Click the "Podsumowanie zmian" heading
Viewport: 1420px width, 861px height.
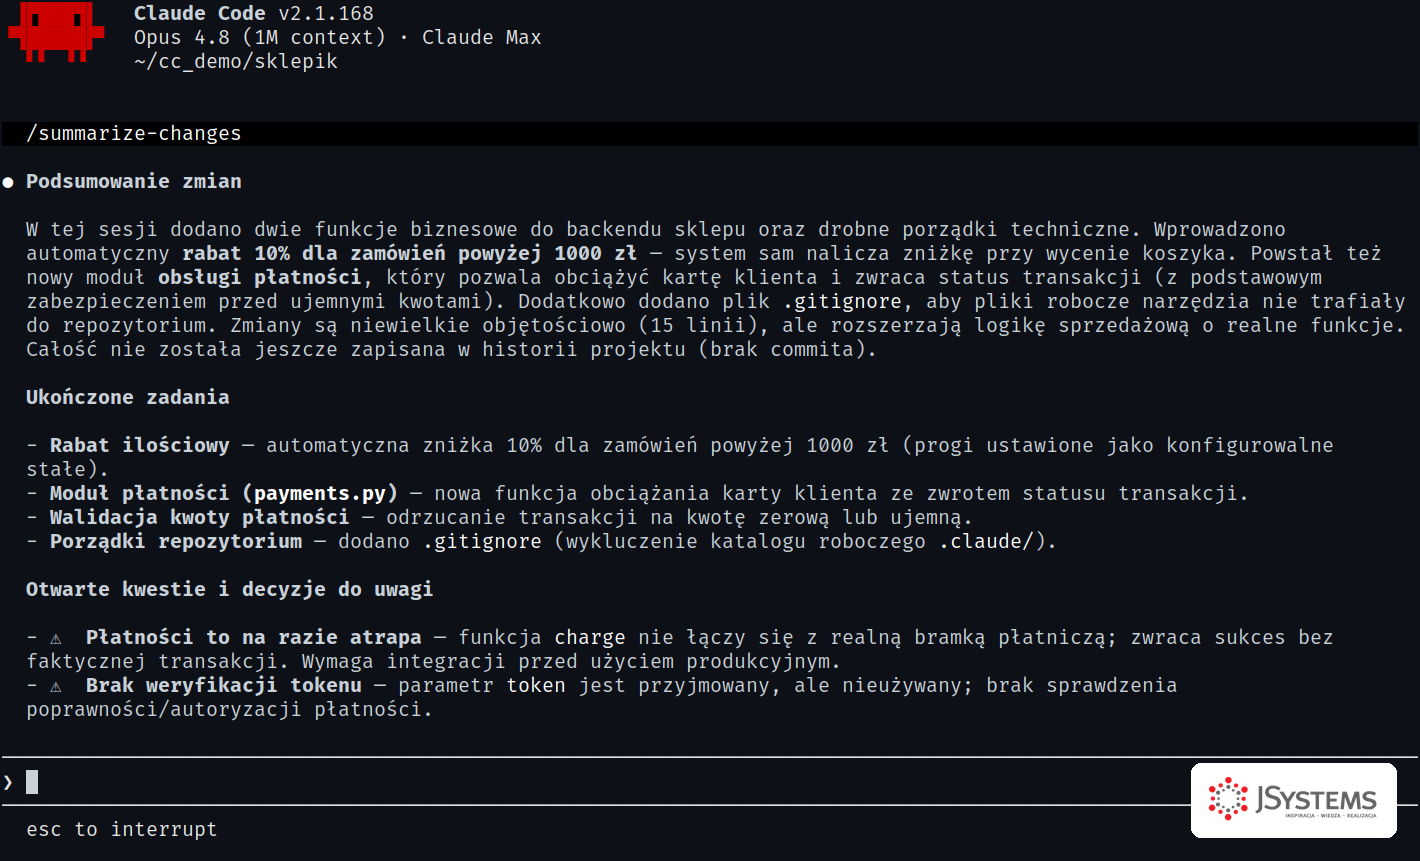click(x=134, y=182)
